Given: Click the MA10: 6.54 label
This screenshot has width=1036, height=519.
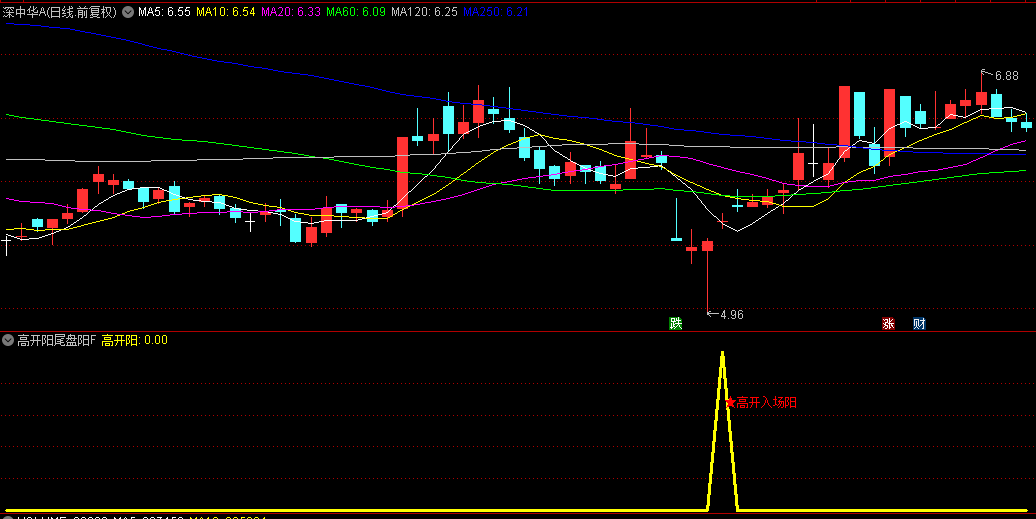Looking at the screenshot, I should pyautogui.click(x=225, y=12).
